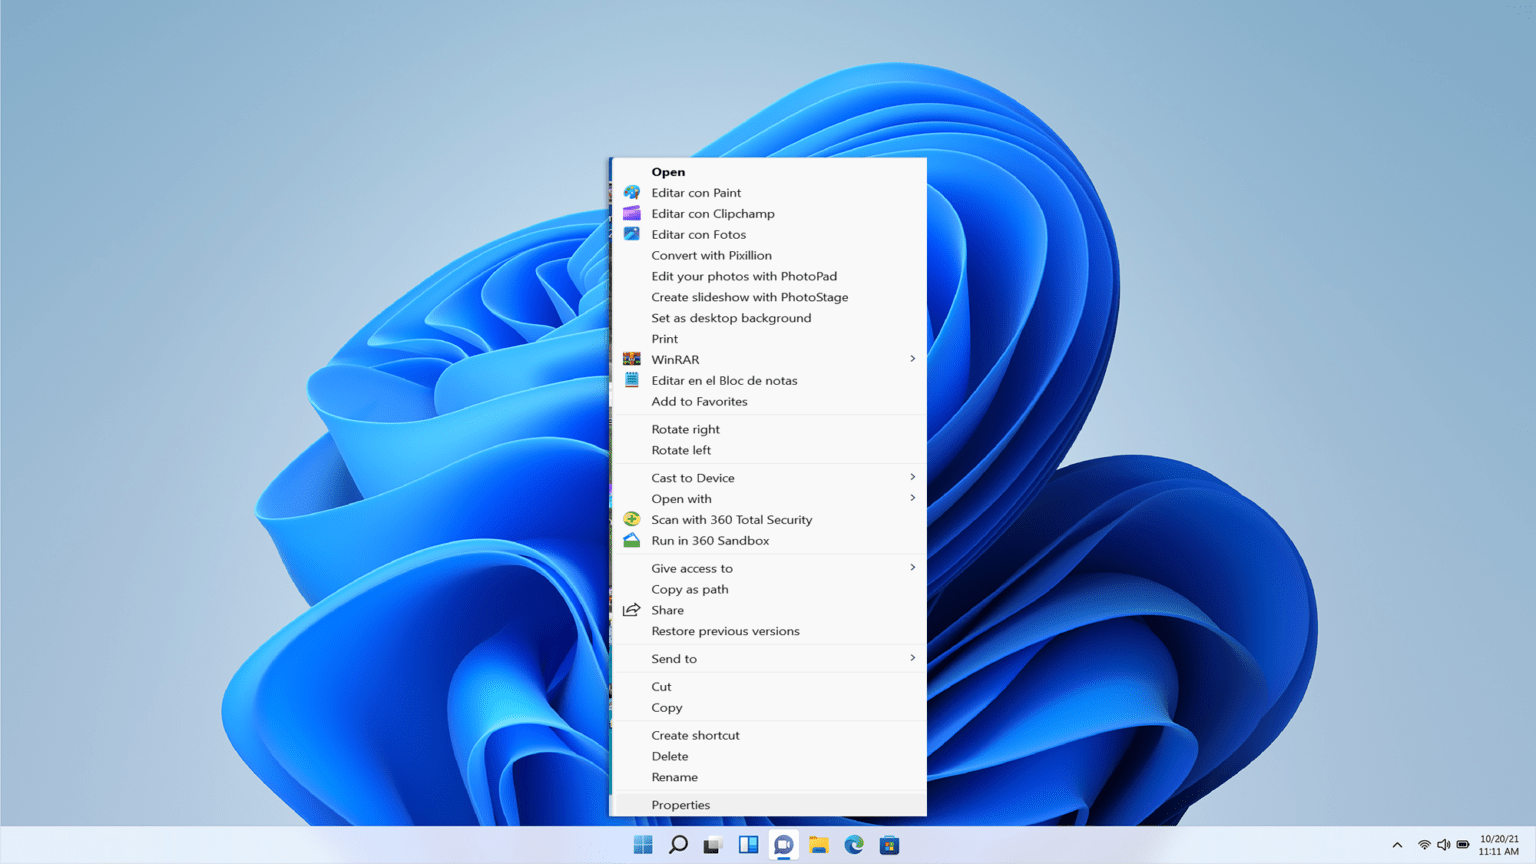Click the 360 Total Security icon
The width and height of the screenshot is (1536, 864).
(x=631, y=519)
